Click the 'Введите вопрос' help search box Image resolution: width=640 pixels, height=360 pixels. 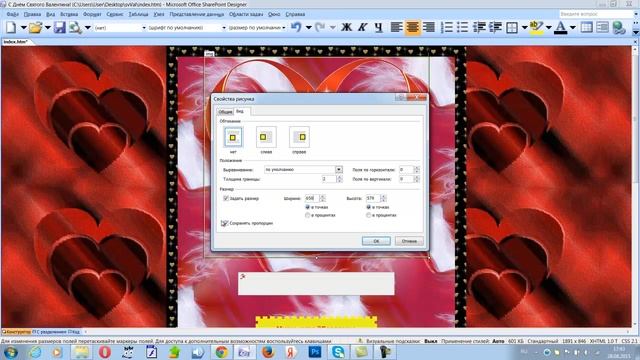click(x=596, y=14)
